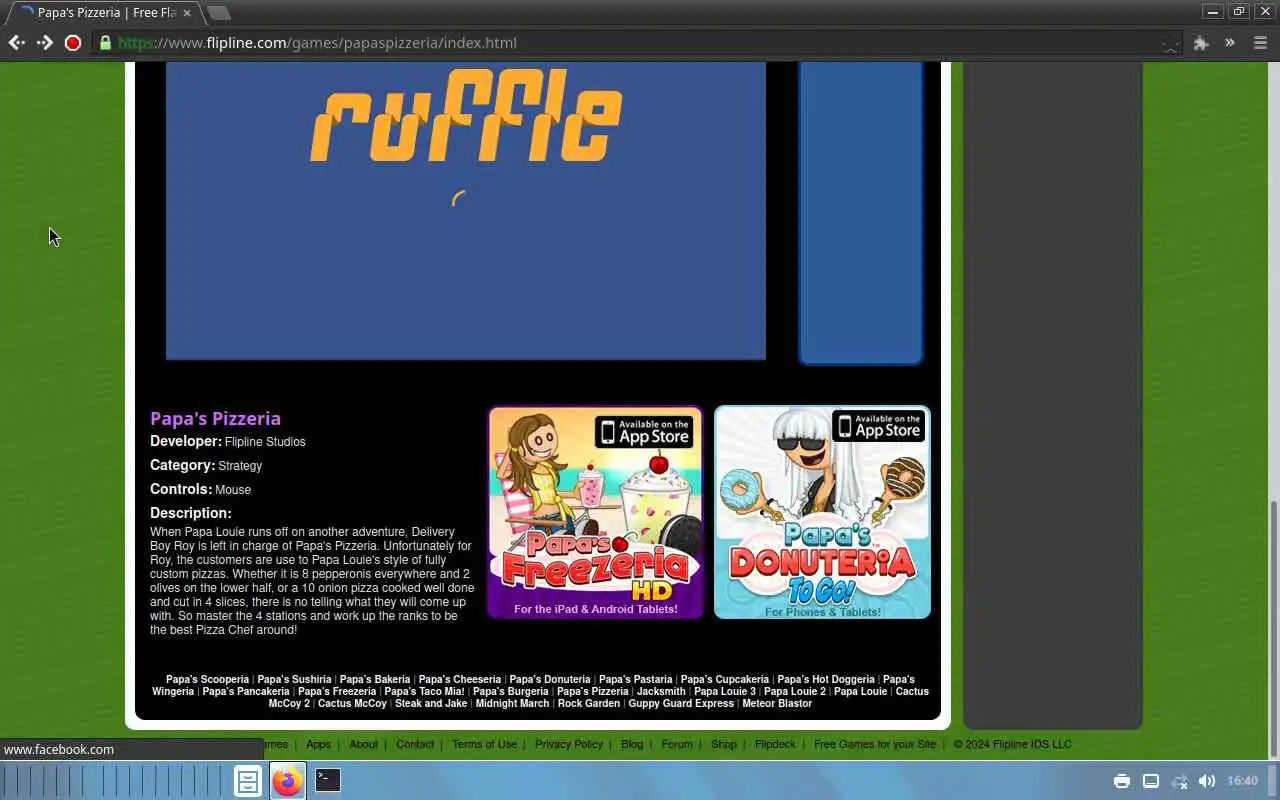The width and height of the screenshot is (1280, 800).
Task: Open Papa's Taco Mia! game link
Action: [x=424, y=692]
